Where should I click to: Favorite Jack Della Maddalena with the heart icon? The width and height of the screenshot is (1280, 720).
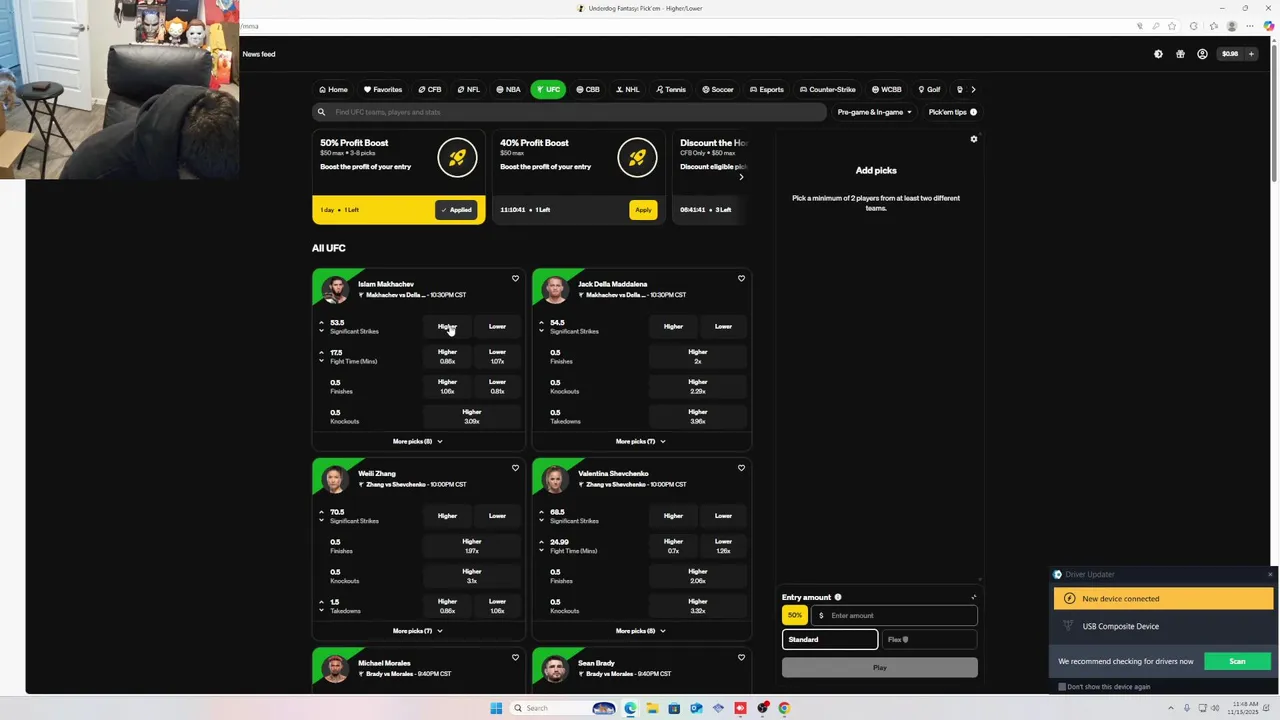741,279
